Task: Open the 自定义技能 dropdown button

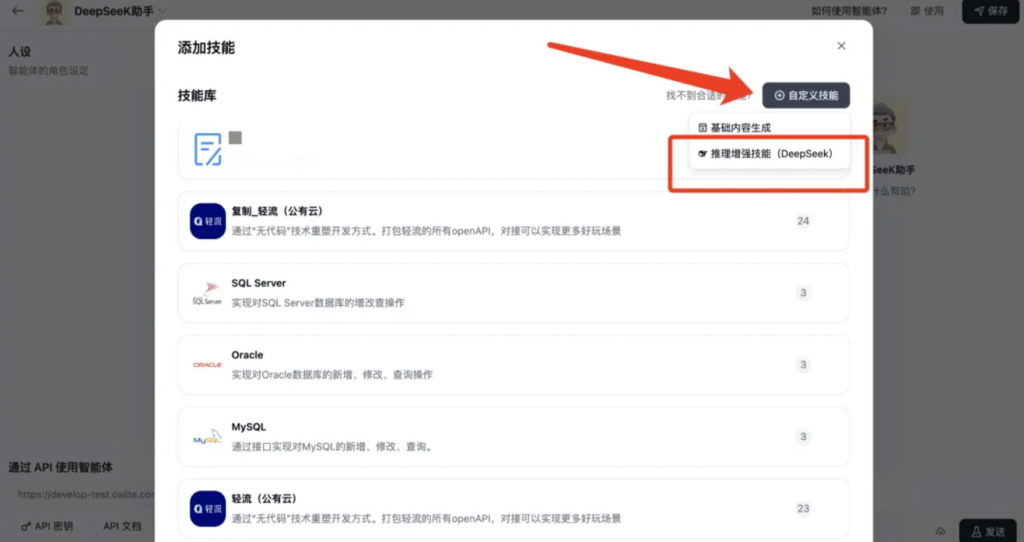Action: [x=806, y=95]
